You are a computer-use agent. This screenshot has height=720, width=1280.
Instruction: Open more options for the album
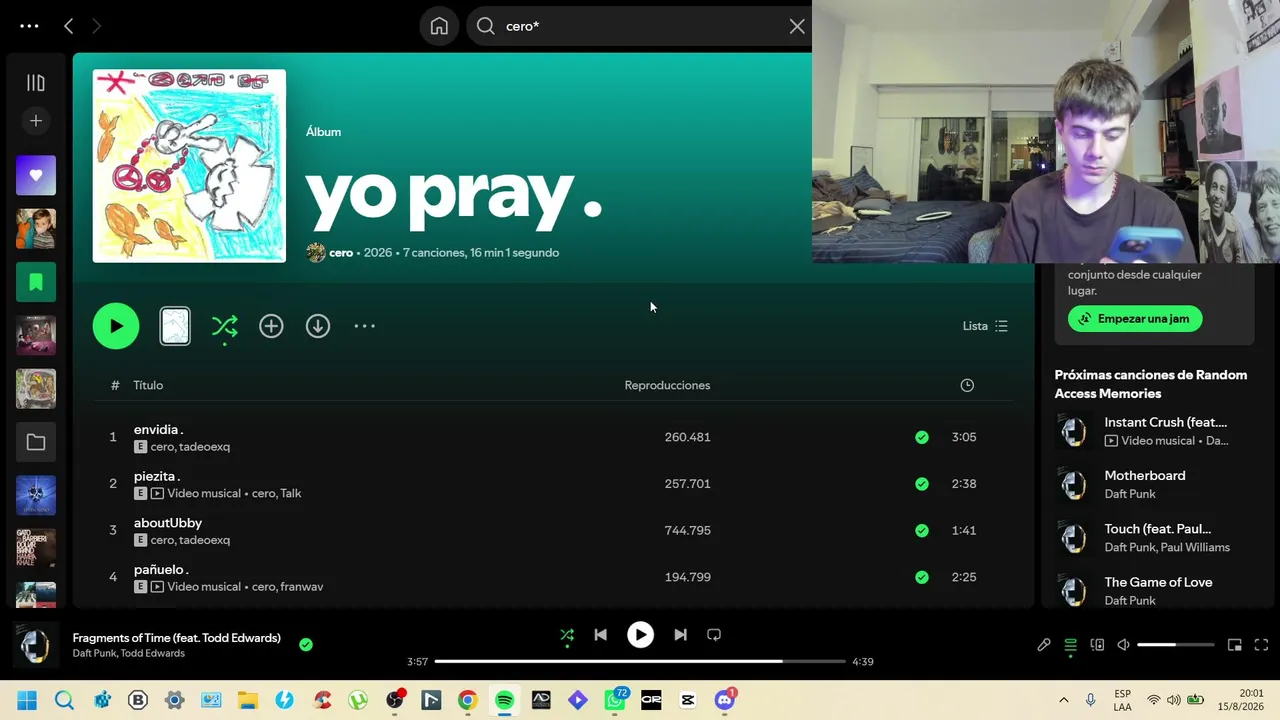click(x=364, y=326)
